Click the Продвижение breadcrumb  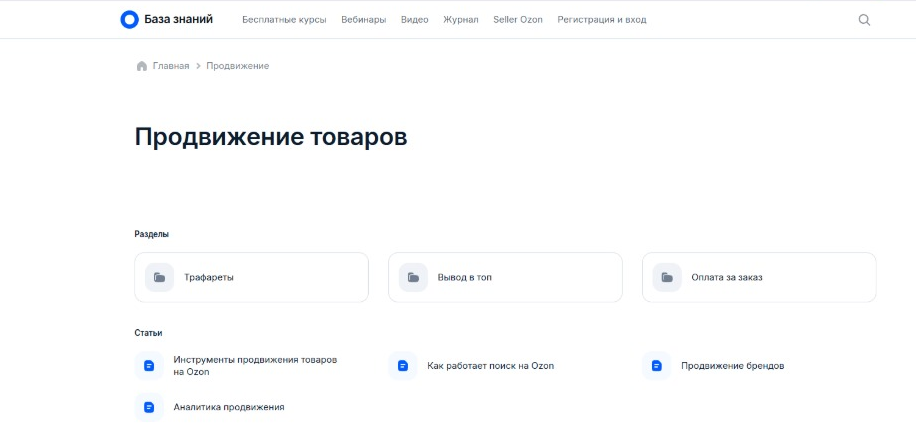pyautogui.click(x=238, y=66)
